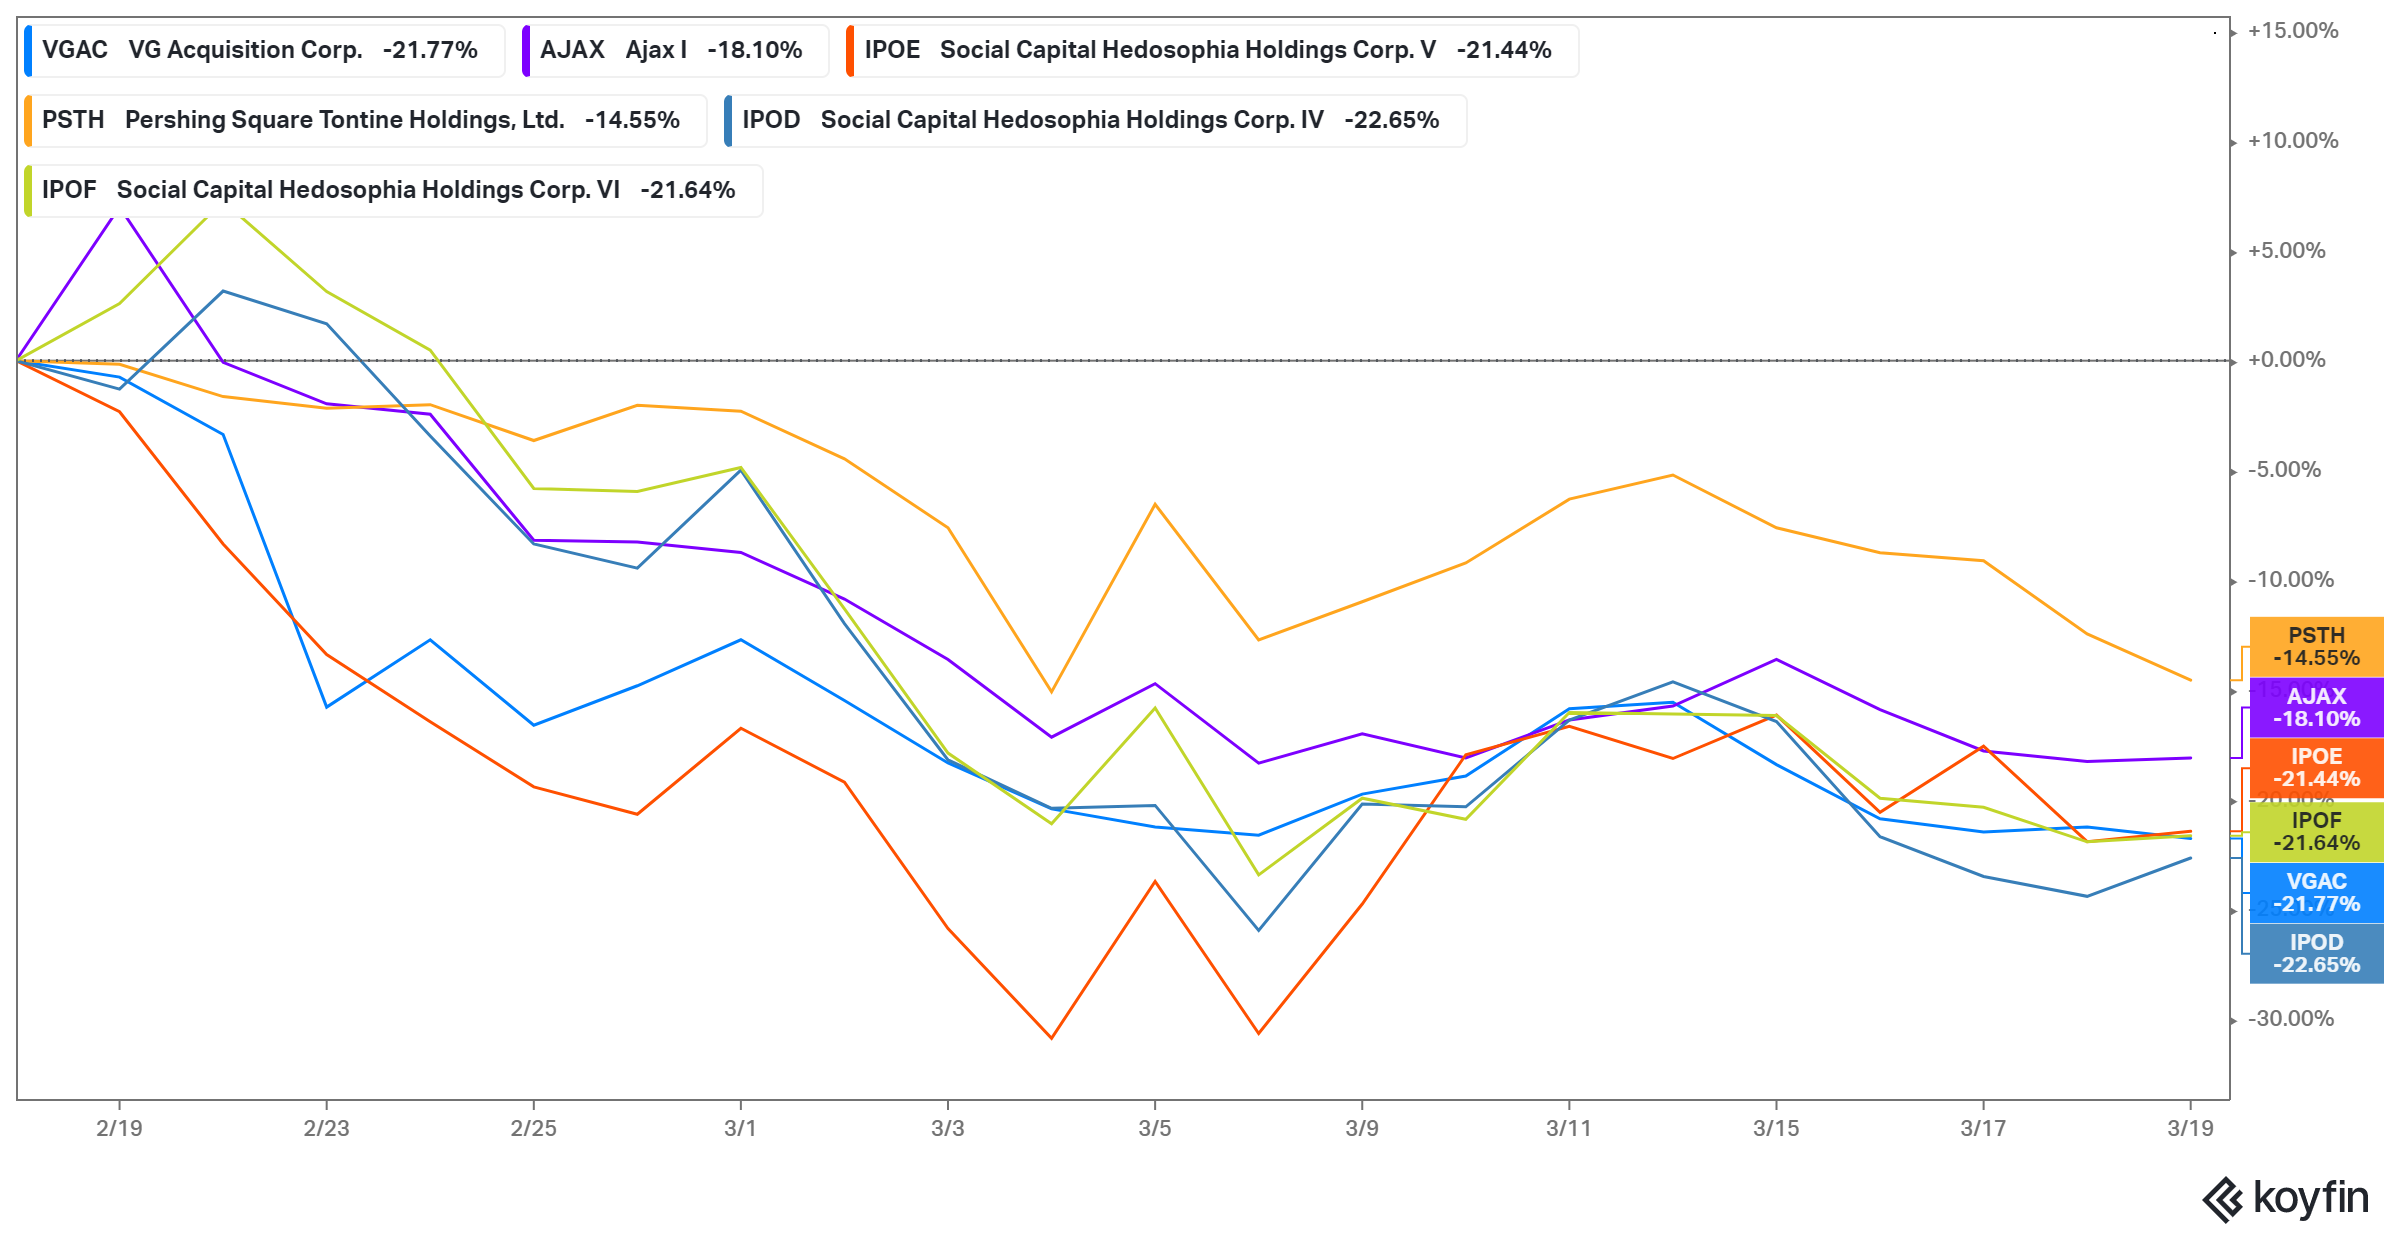The height and width of the screenshot is (1240, 2400).
Task: Click the 3/5 date on the x-axis
Action: (1154, 1128)
